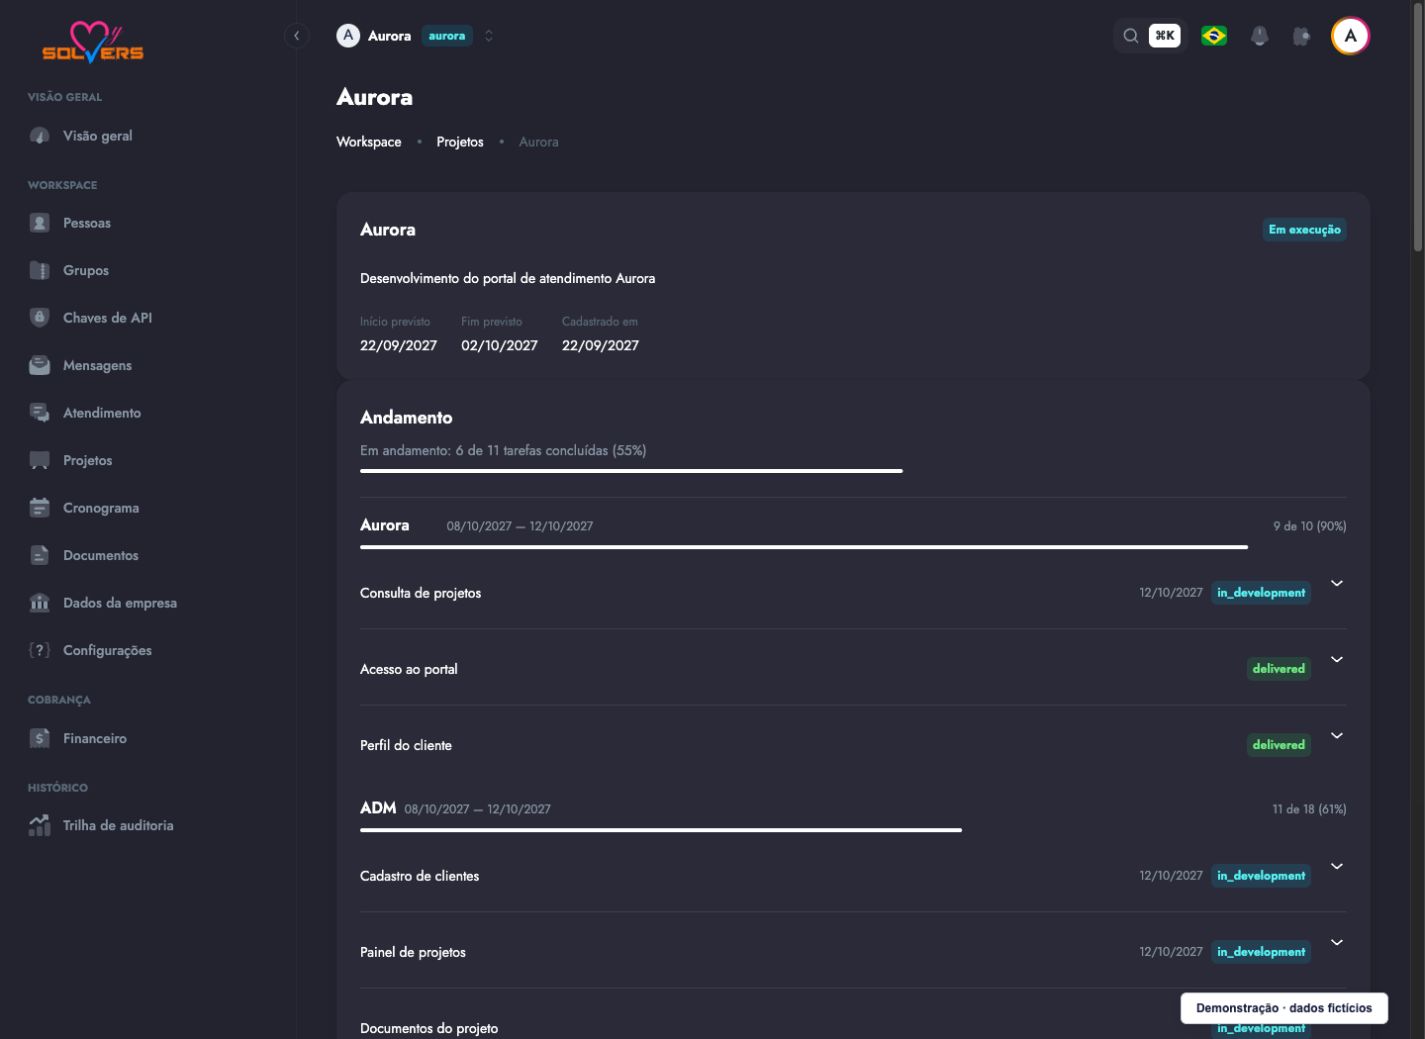Click the Pessoas sidebar icon
1425x1039 pixels.
(x=39, y=223)
